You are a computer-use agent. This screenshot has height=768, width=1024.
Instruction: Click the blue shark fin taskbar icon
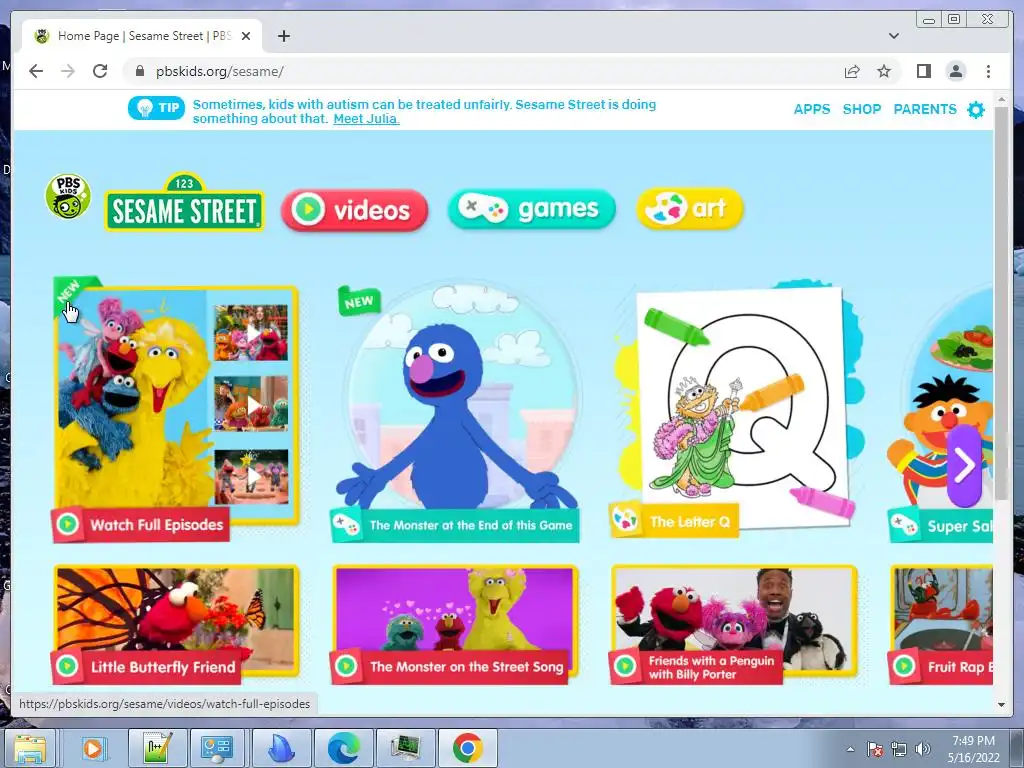pos(281,748)
